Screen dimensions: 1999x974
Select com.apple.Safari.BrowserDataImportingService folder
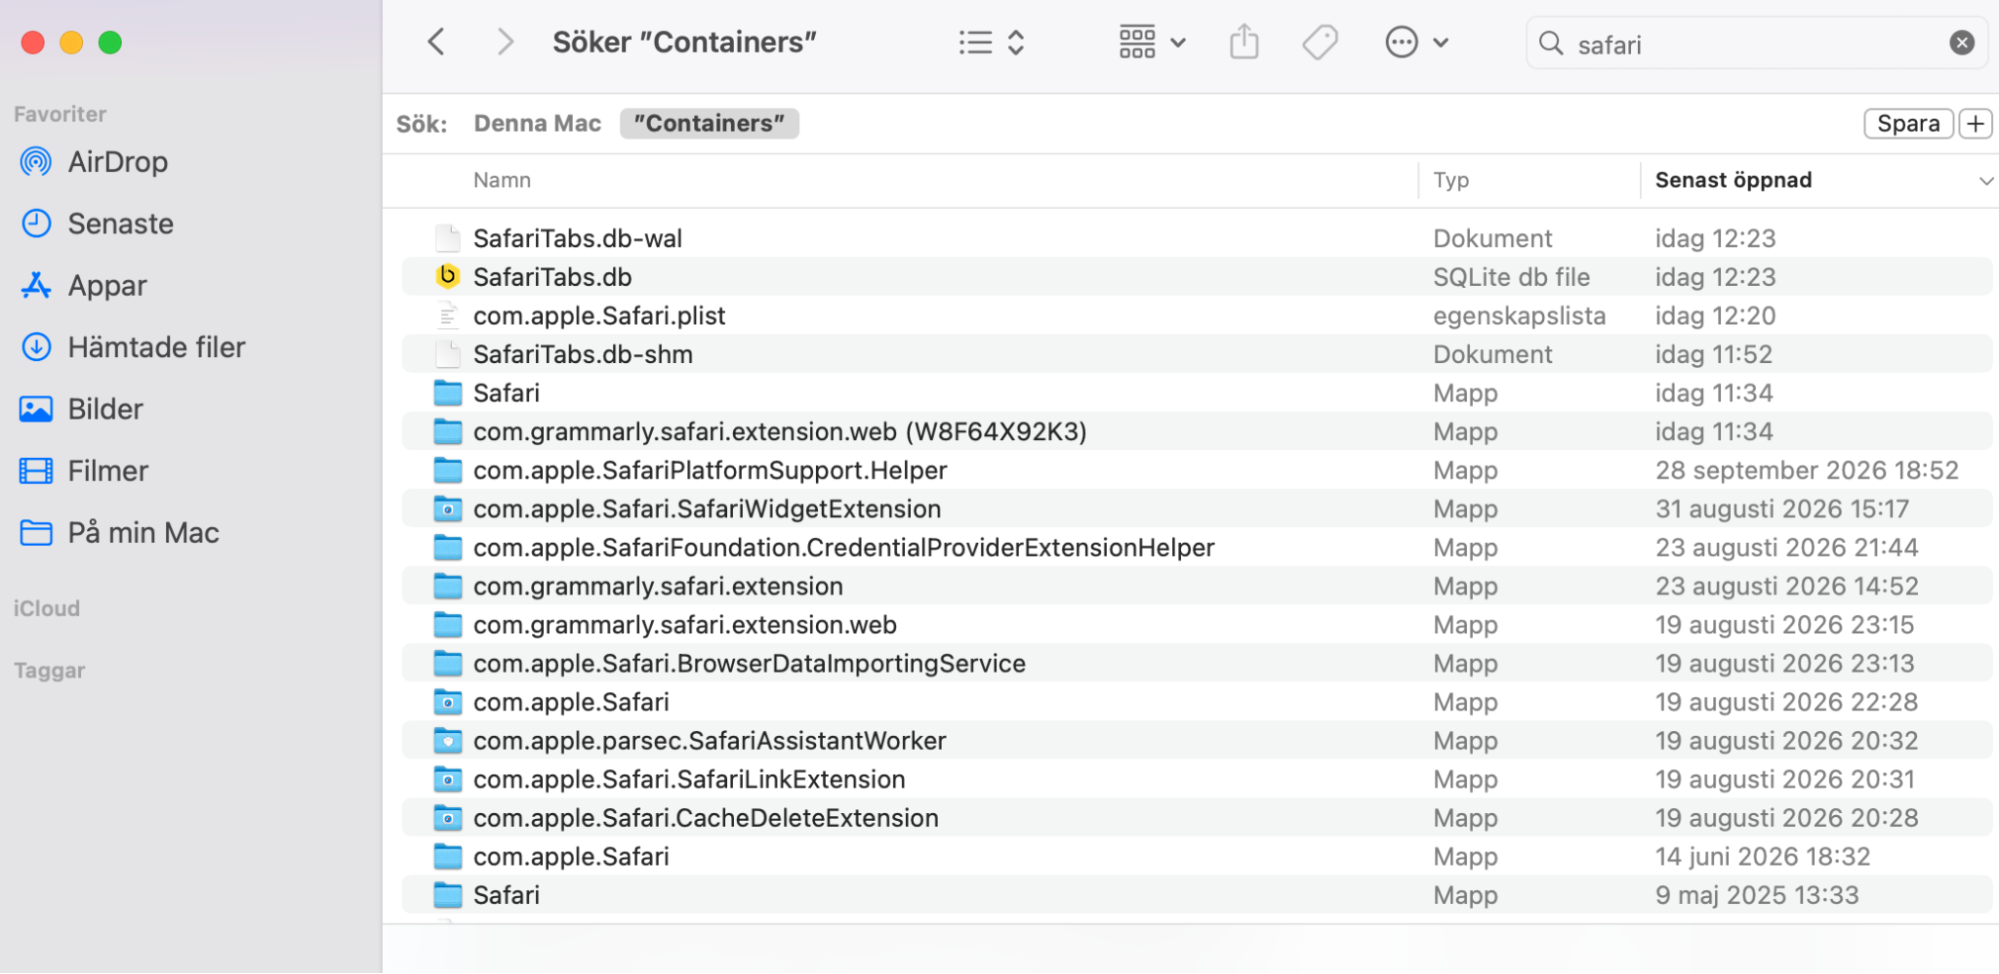(x=749, y=664)
